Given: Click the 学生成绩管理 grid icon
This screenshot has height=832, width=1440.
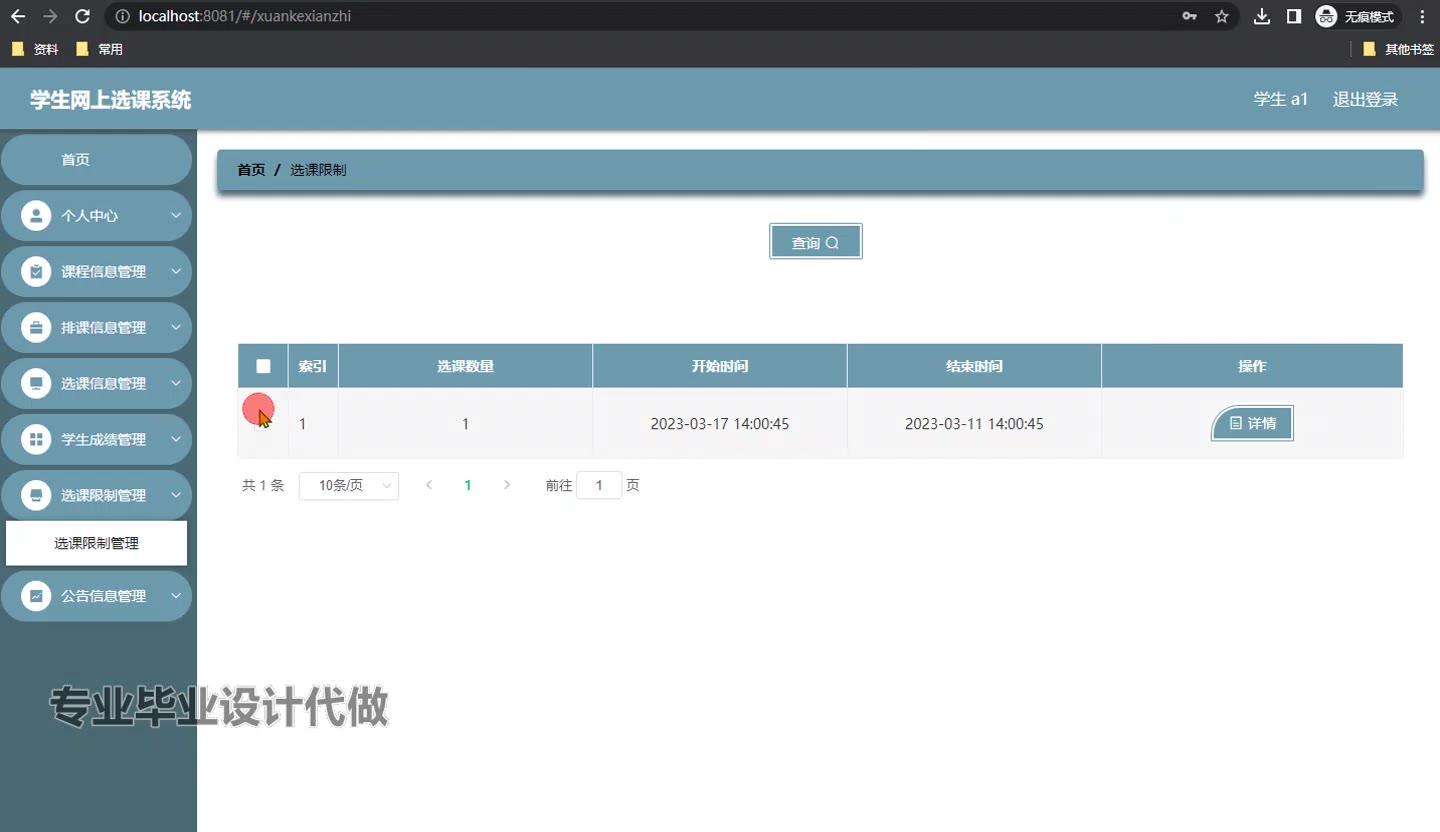Looking at the screenshot, I should (36, 439).
